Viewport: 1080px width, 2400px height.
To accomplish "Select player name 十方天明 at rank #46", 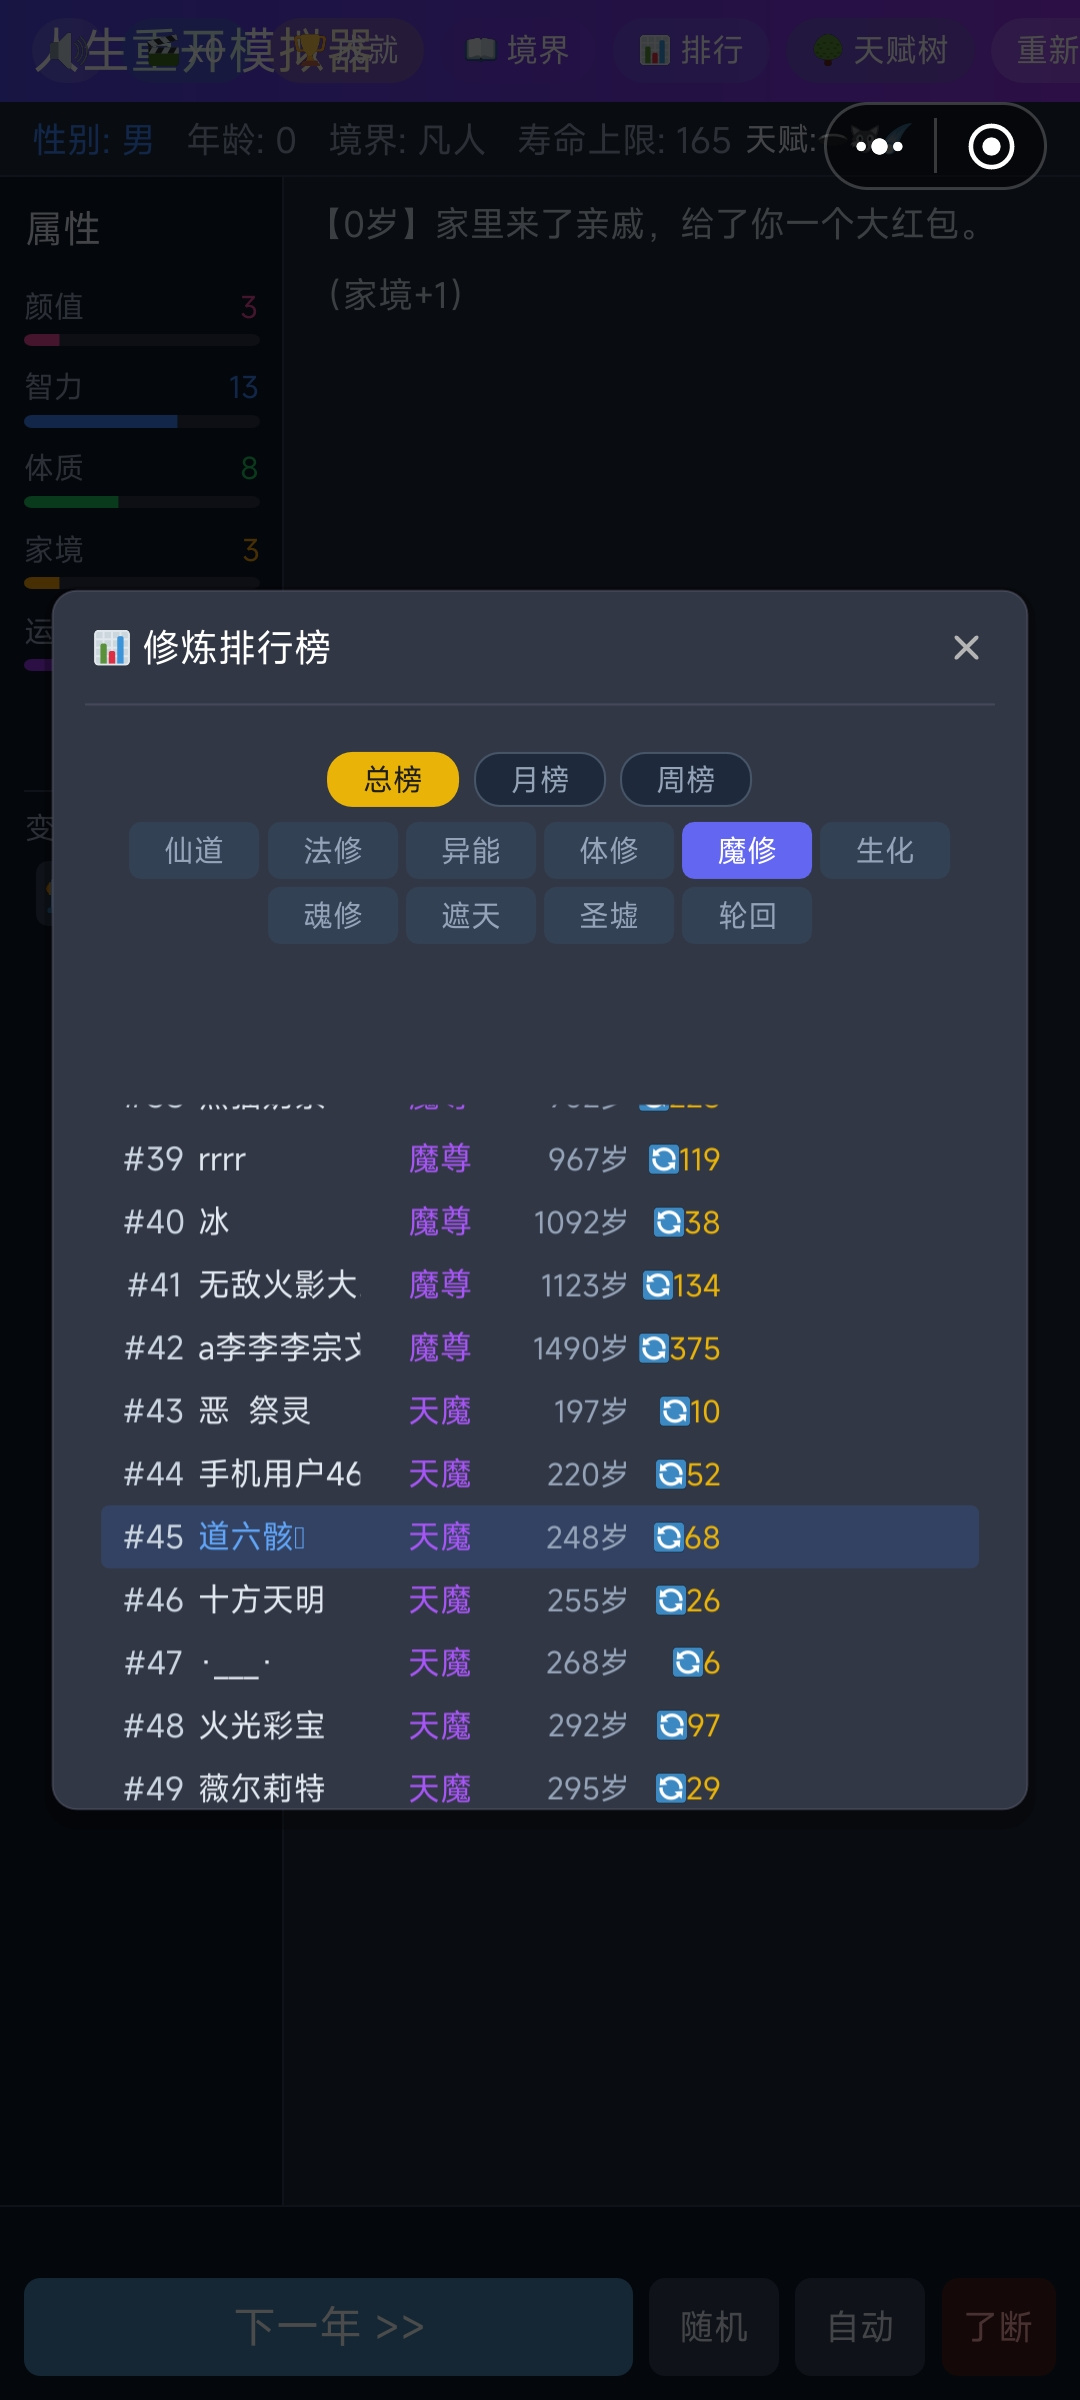I will click(x=262, y=1601).
